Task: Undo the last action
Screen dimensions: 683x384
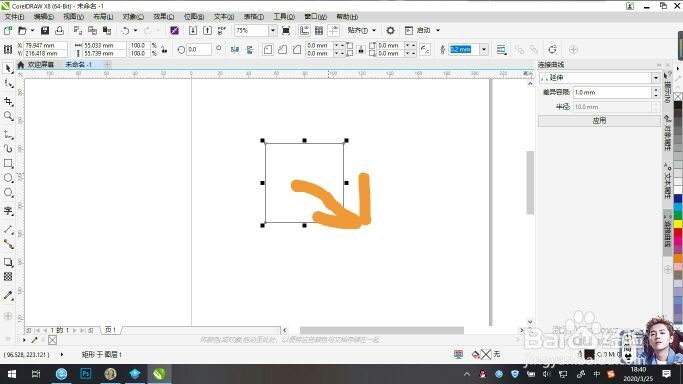Action: click(125, 30)
